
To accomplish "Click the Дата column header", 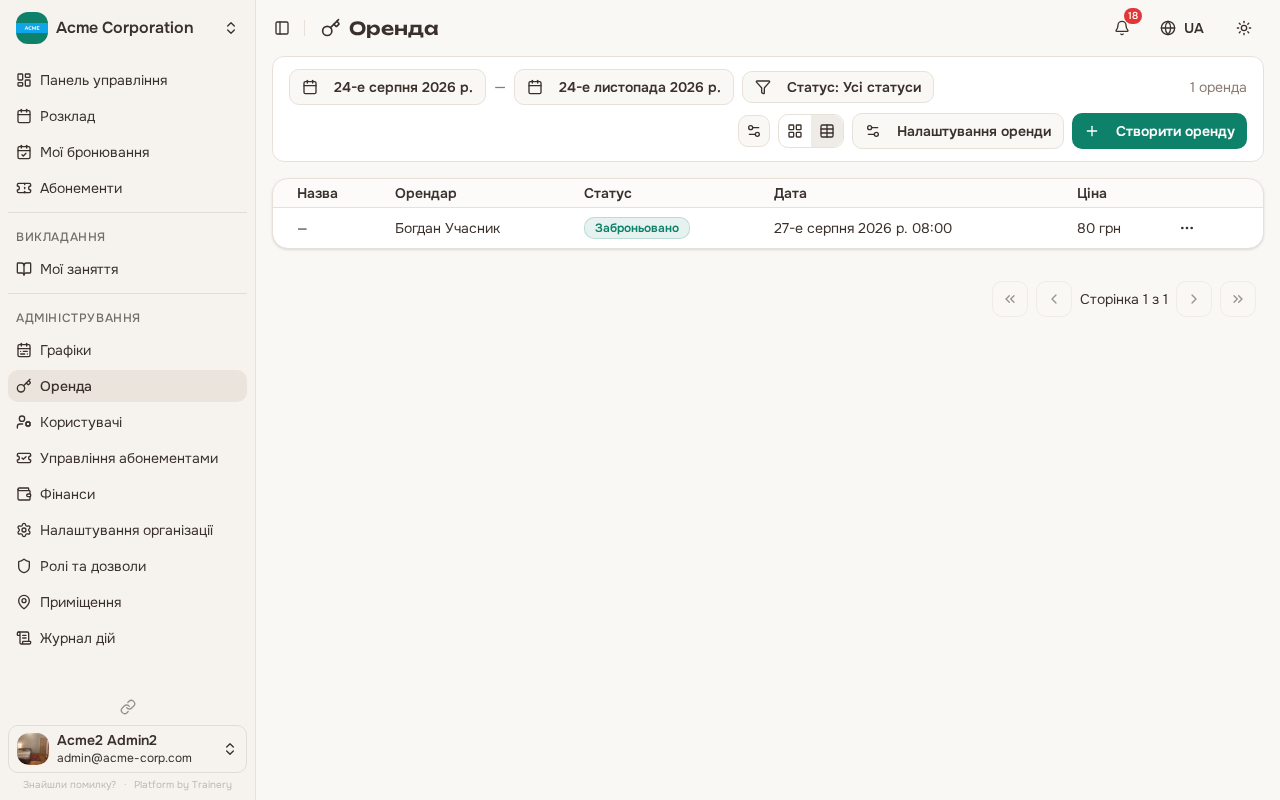I will coord(790,193).
